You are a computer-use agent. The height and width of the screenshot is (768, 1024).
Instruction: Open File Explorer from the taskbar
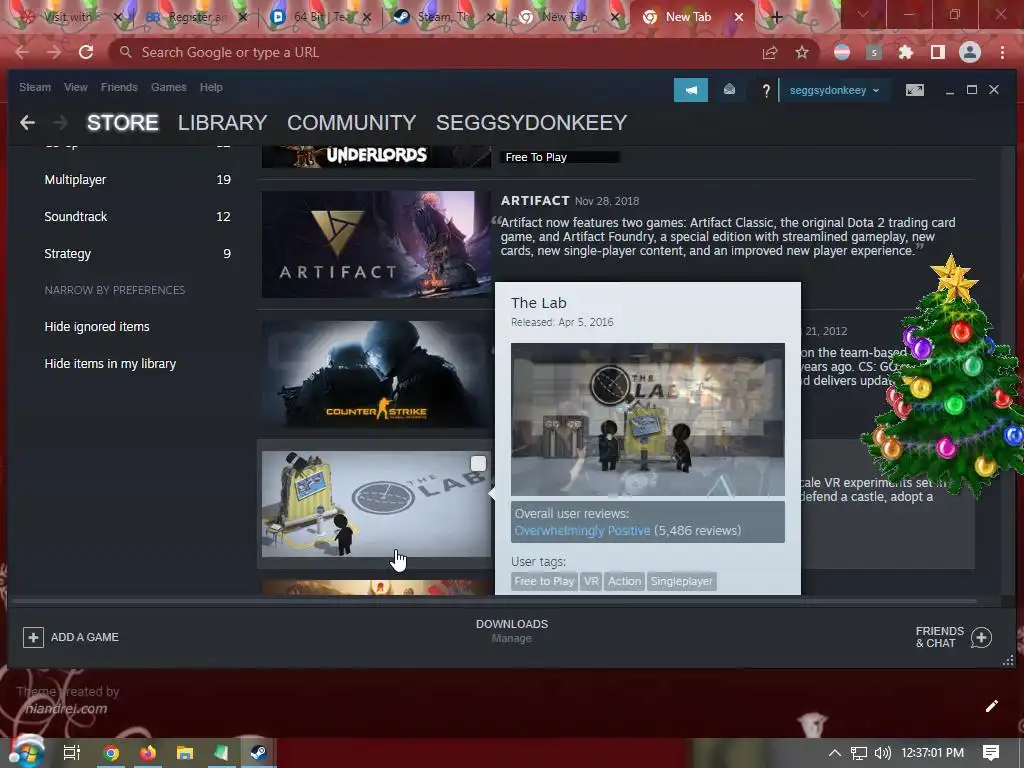[185, 753]
